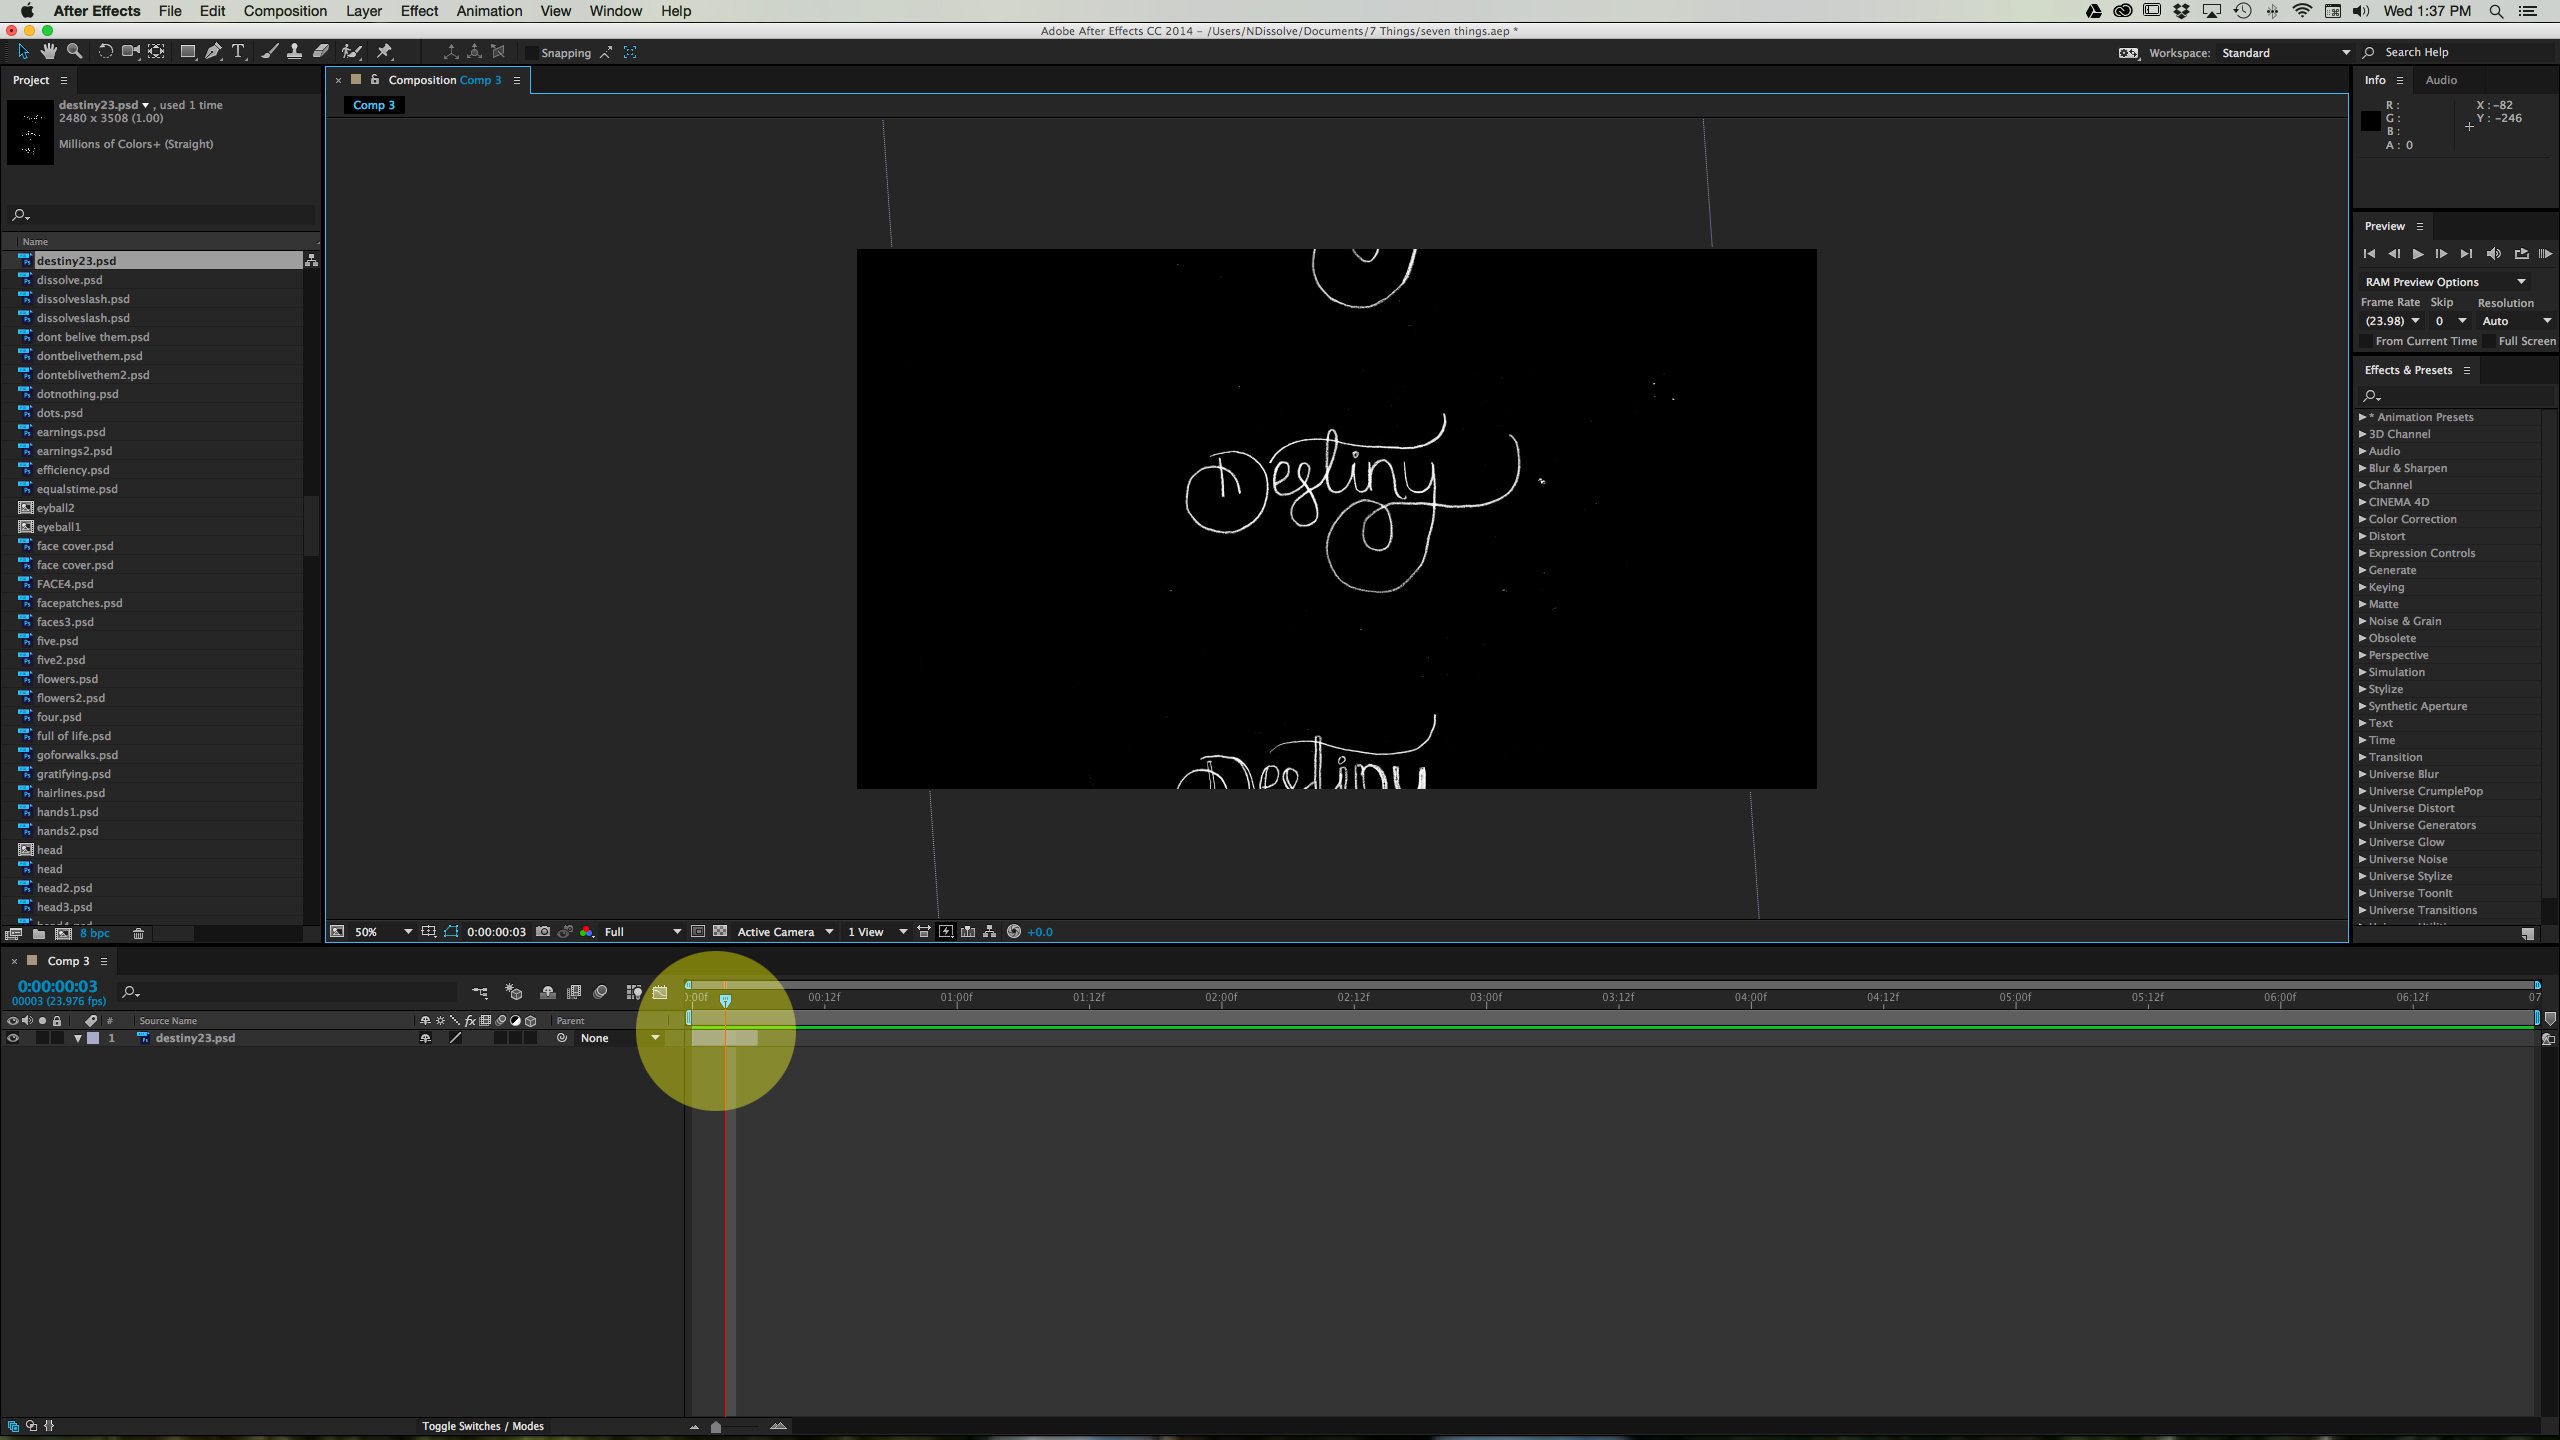2560x1440 pixels.
Task: Click the Effects & Presets search field
Action: click(2455, 396)
